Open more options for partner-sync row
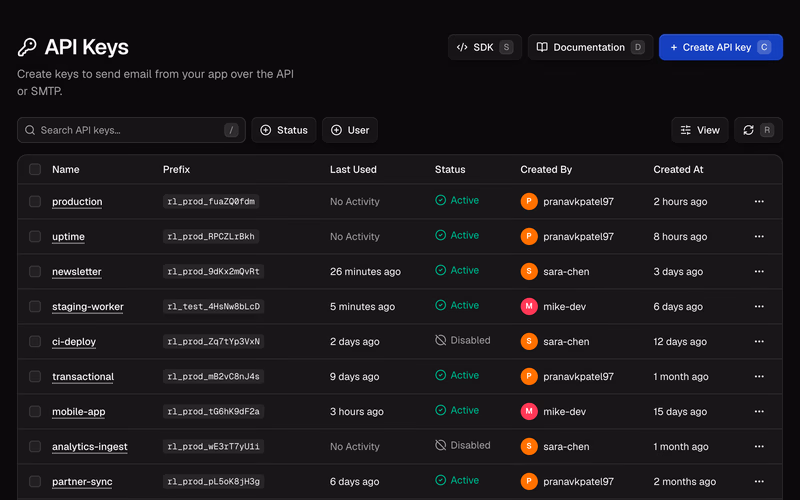The image size is (800, 500). (x=759, y=481)
